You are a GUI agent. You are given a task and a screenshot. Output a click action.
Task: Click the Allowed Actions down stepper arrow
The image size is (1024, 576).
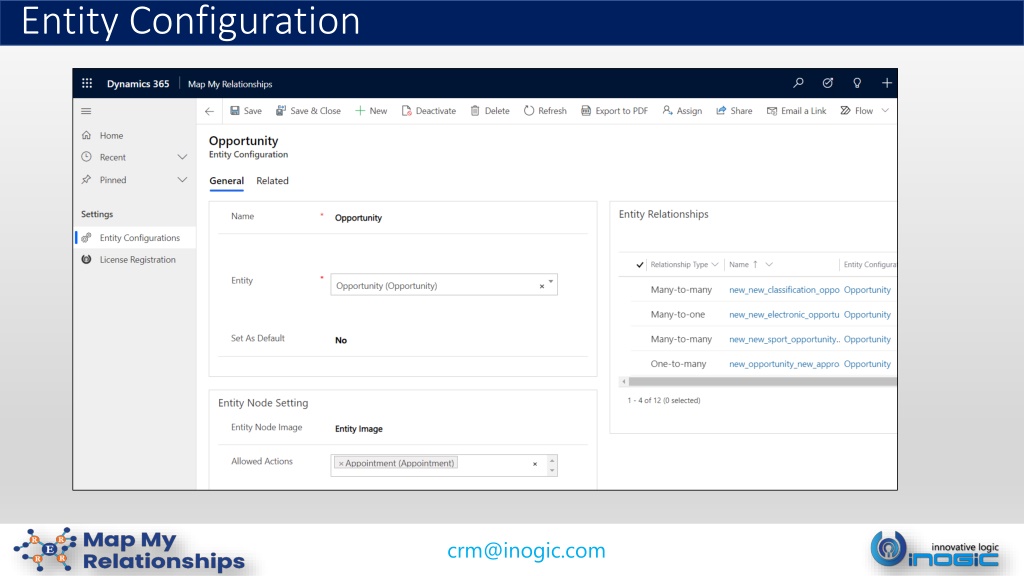pyautogui.click(x=552, y=470)
